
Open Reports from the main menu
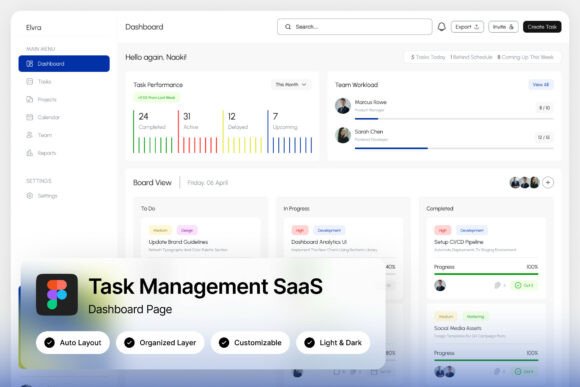coord(64,152)
